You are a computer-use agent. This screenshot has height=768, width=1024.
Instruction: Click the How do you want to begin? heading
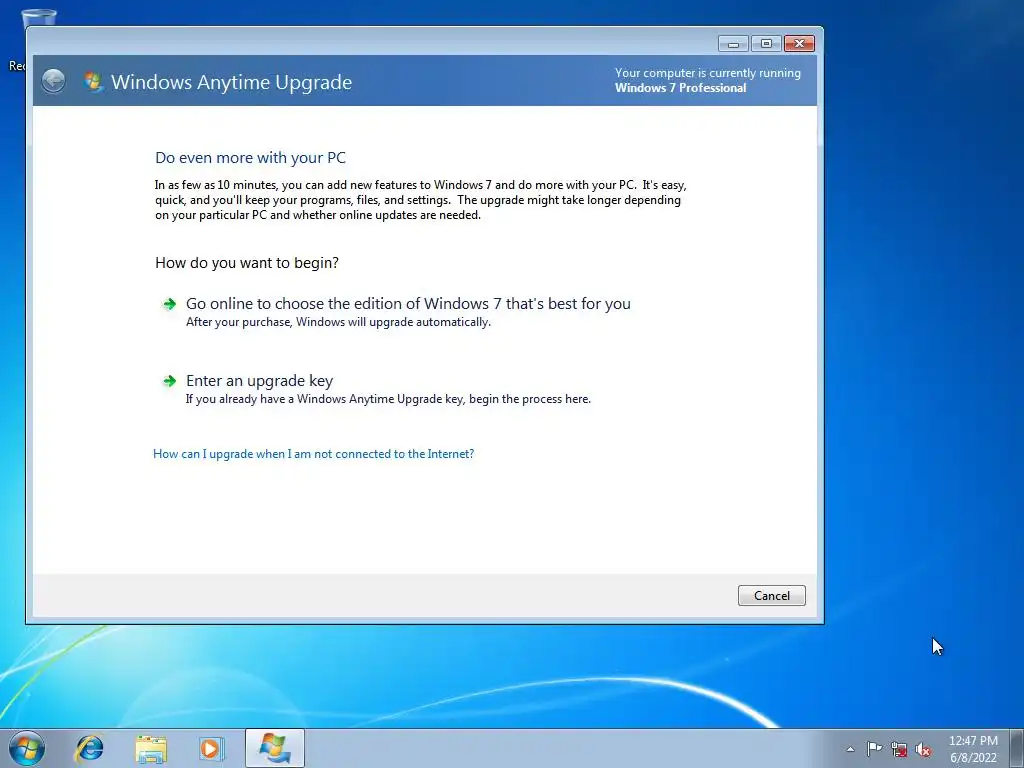247,263
